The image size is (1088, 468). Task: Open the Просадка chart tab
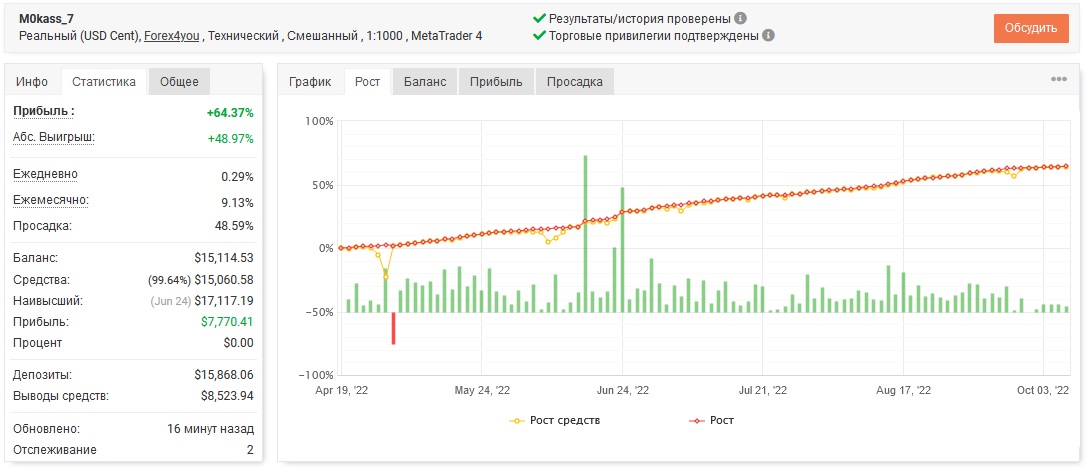[x=575, y=81]
